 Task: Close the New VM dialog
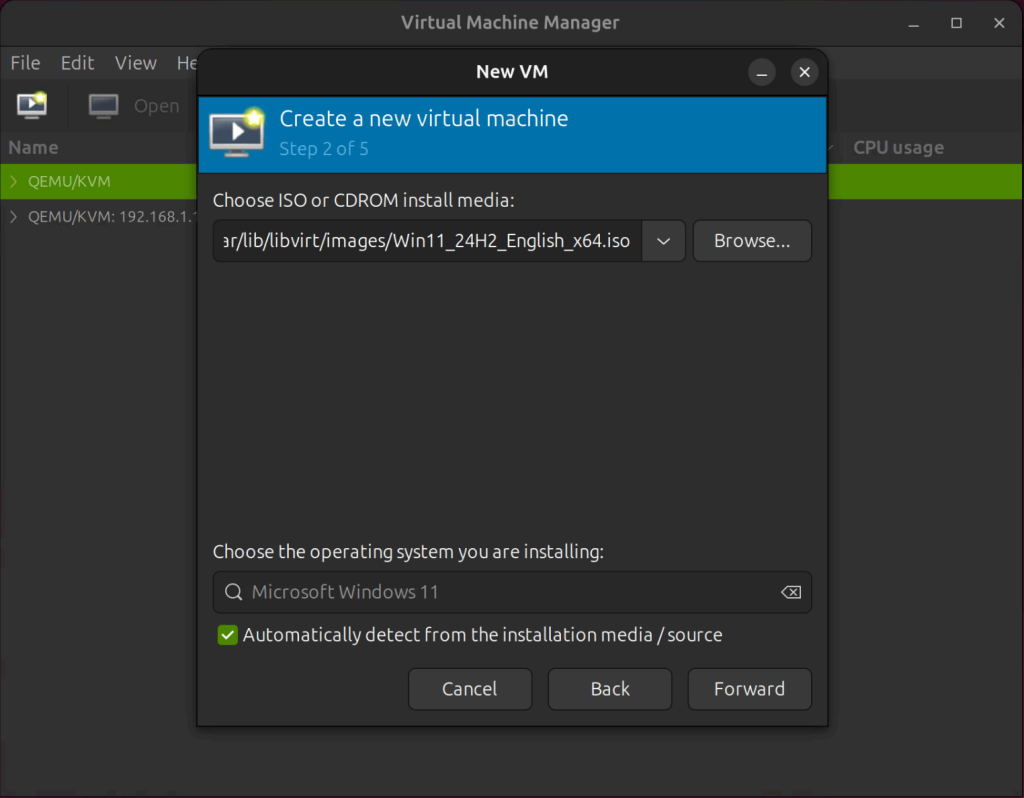tap(805, 72)
